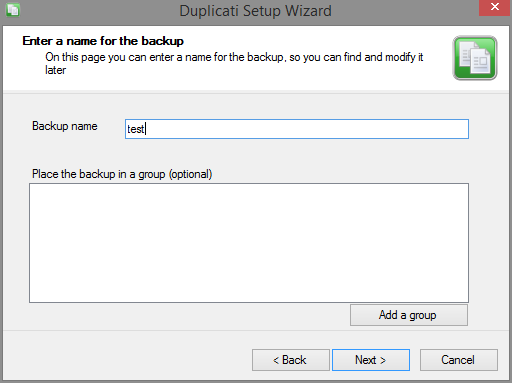Click the green Duplicati logo in the header
This screenshot has width=512, height=383.
pyautogui.click(x=475, y=58)
